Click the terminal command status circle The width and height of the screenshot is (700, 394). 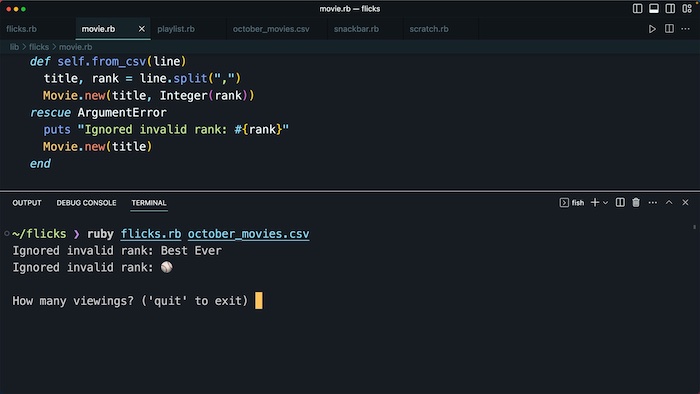(x=7, y=233)
